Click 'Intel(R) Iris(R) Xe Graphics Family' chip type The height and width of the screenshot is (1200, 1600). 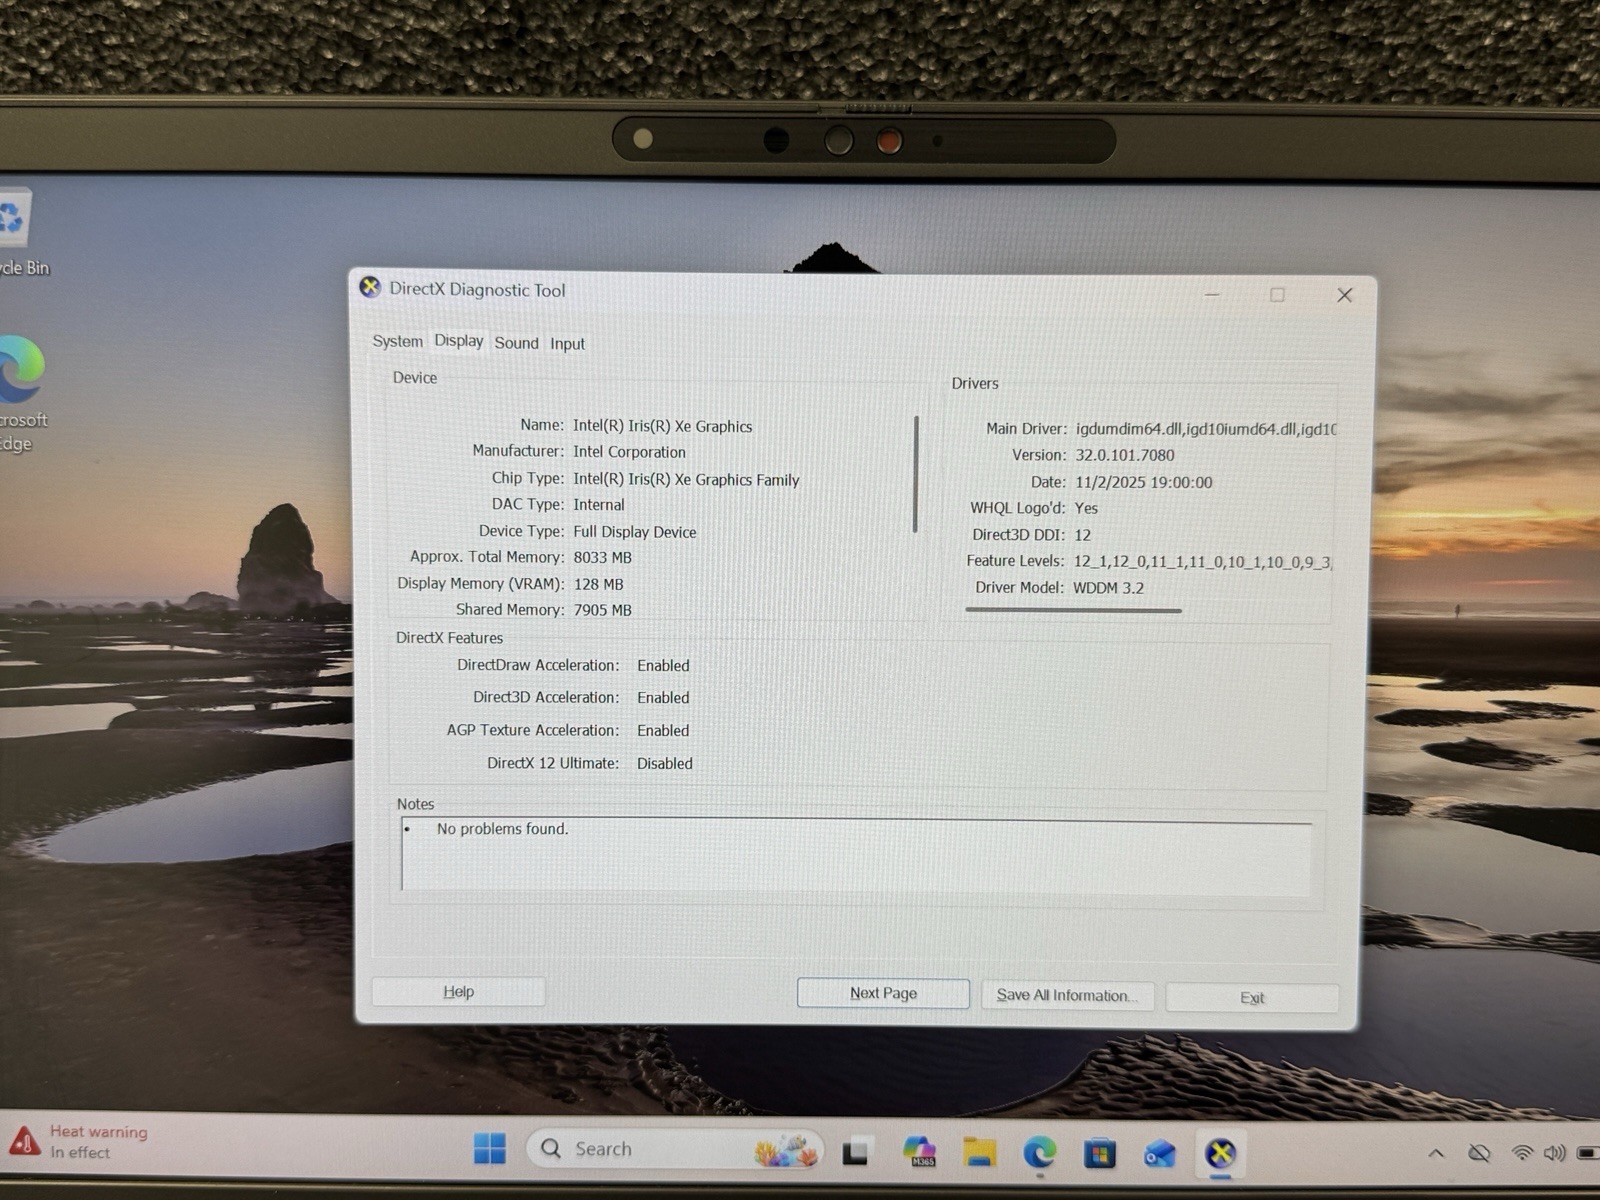[x=686, y=480]
